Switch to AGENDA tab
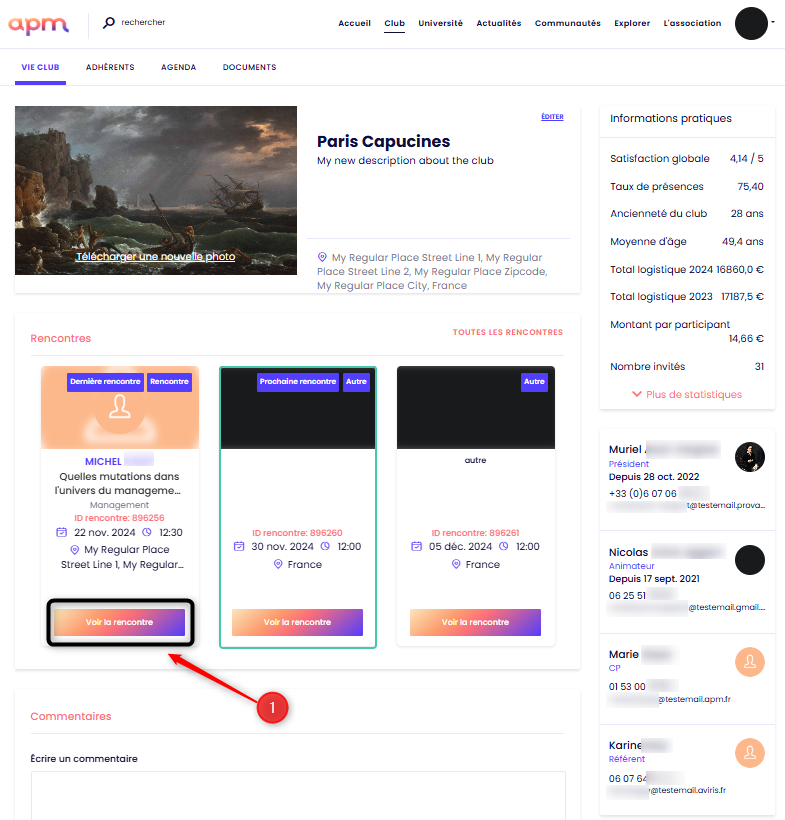Viewport: 785px width, 820px height. (x=178, y=67)
